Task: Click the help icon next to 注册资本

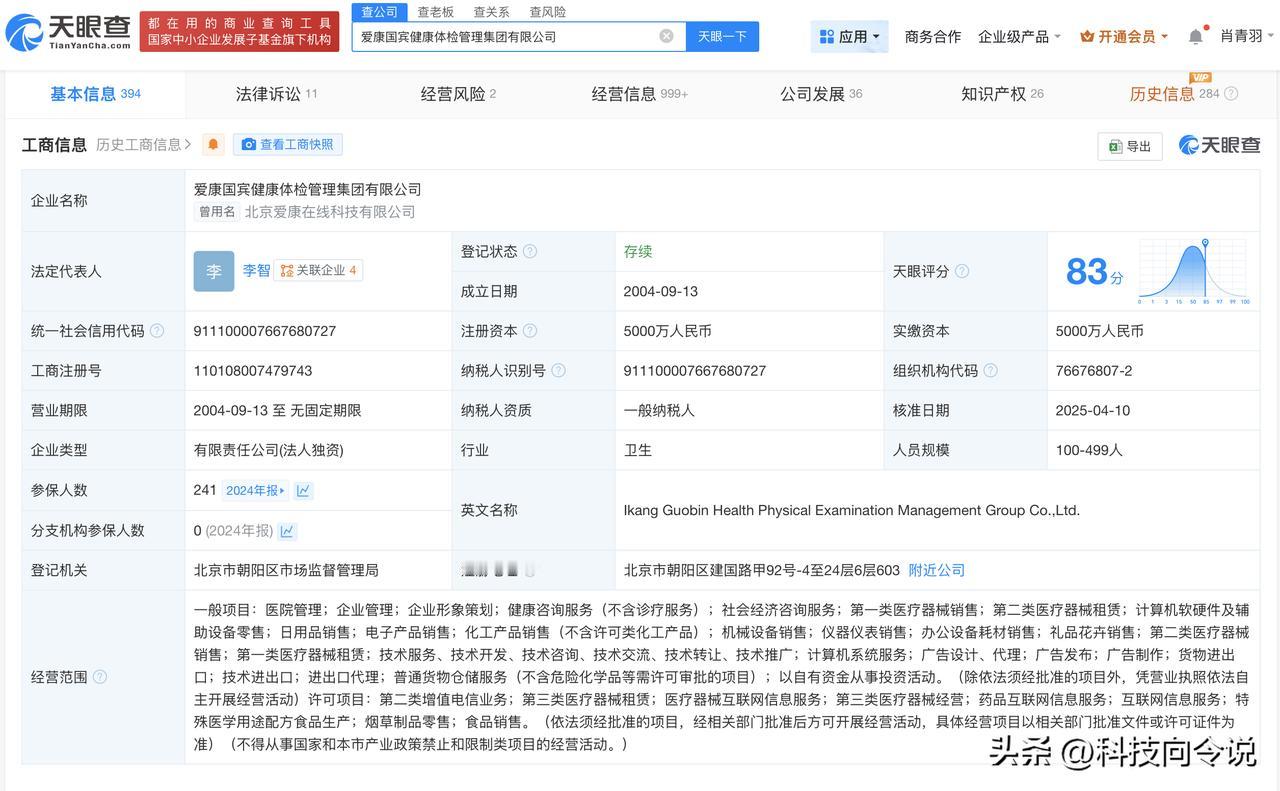Action: 530,331
